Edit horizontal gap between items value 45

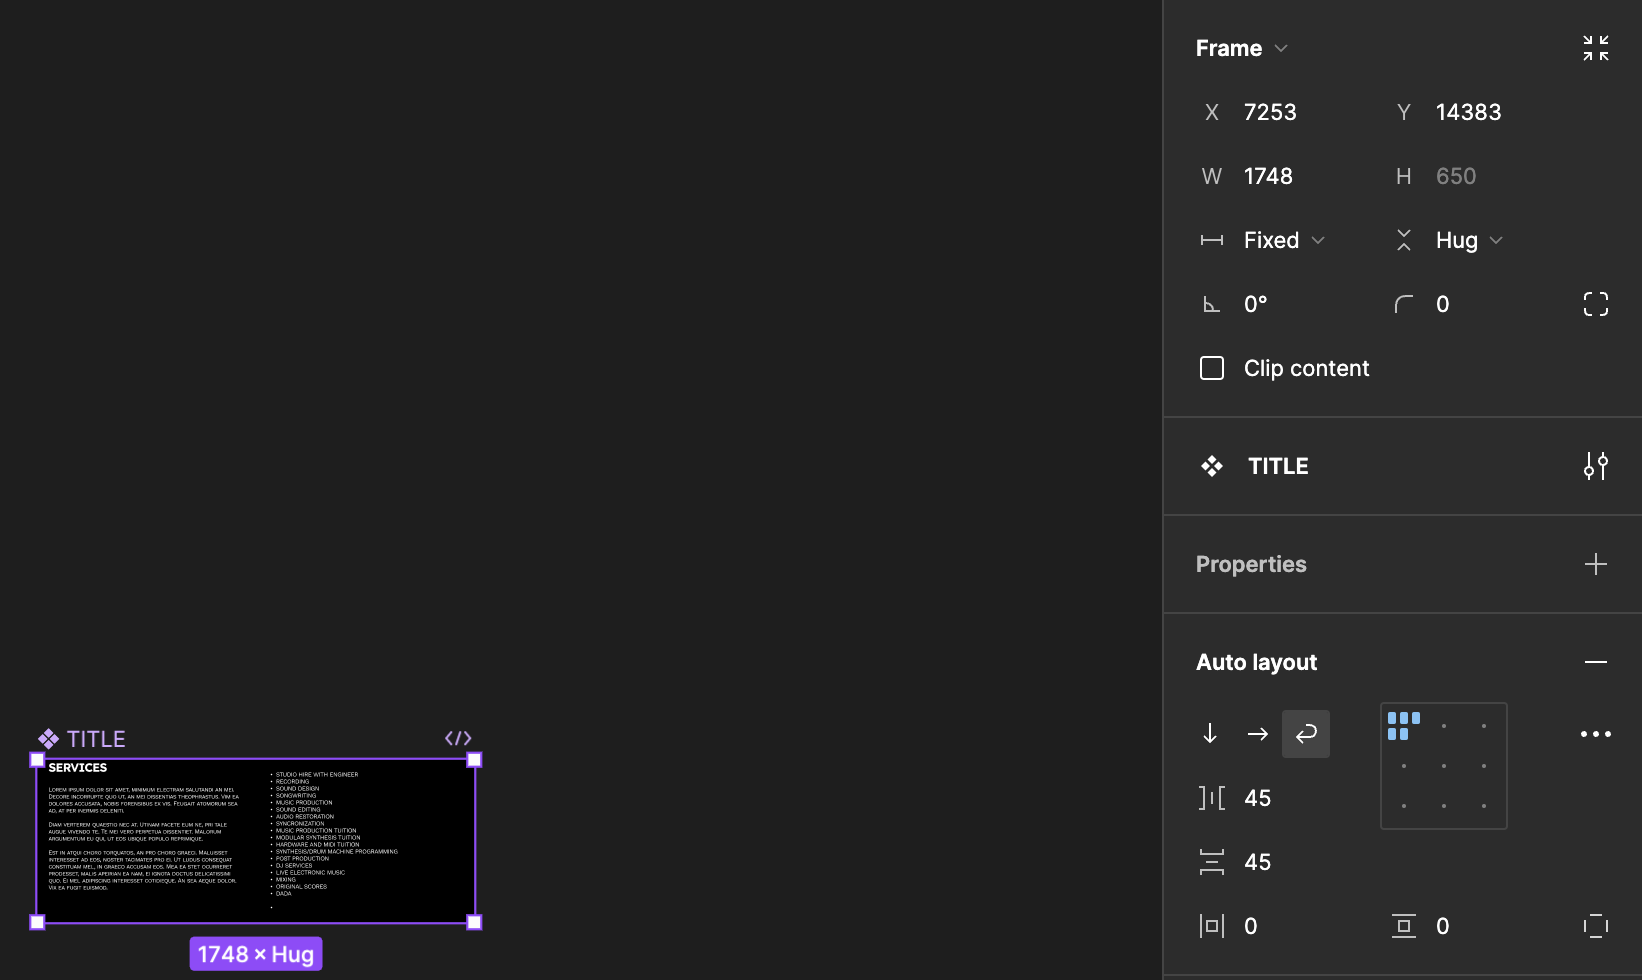1257,798
